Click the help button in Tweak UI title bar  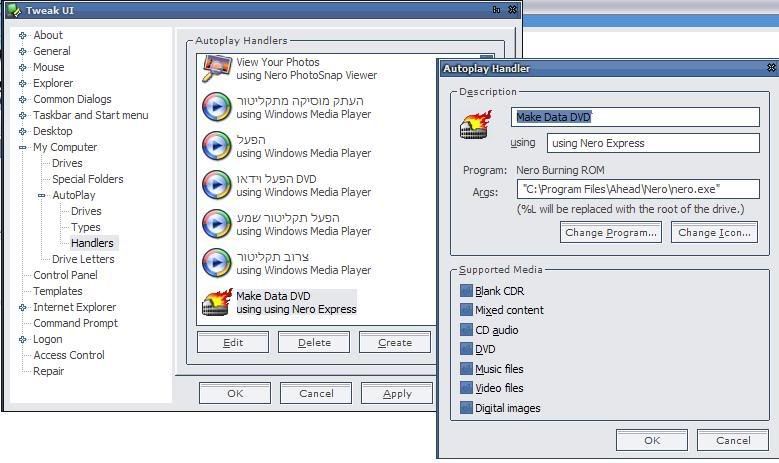coord(496,10)
